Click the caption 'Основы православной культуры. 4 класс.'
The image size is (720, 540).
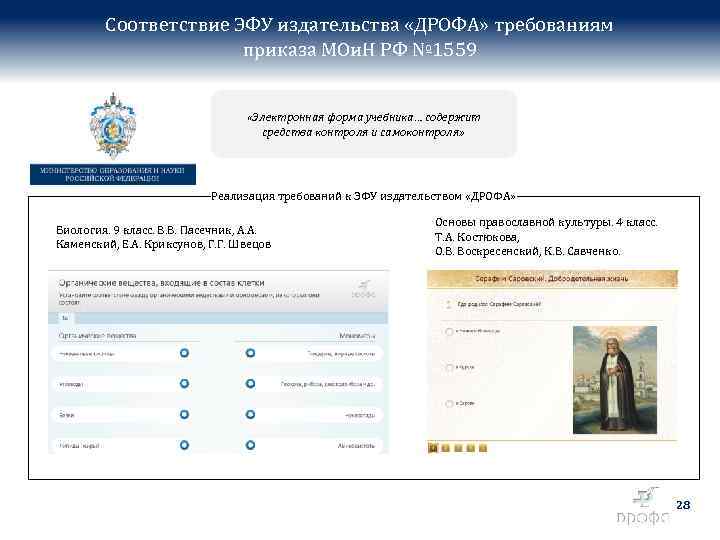tap(546, 223)
